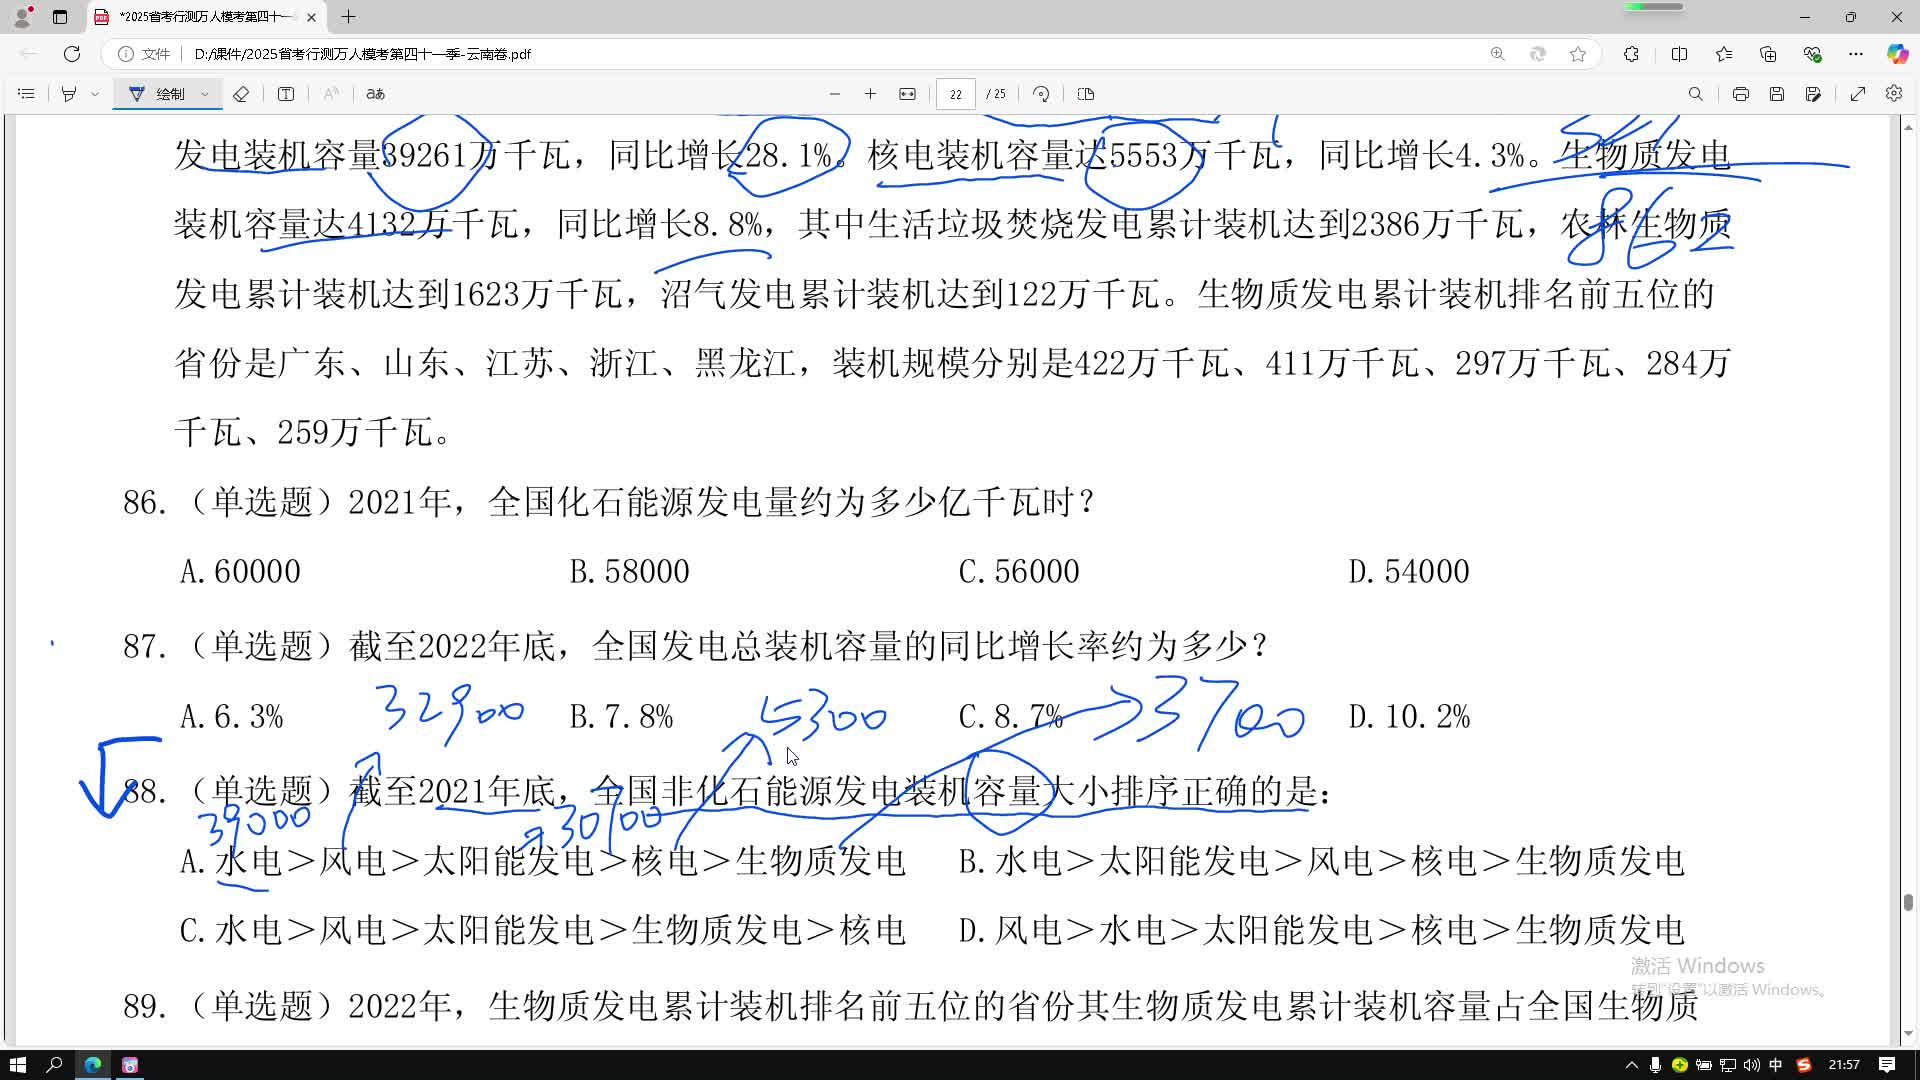
Task: Click the Zoom in button
Action: tap(871, 93)
